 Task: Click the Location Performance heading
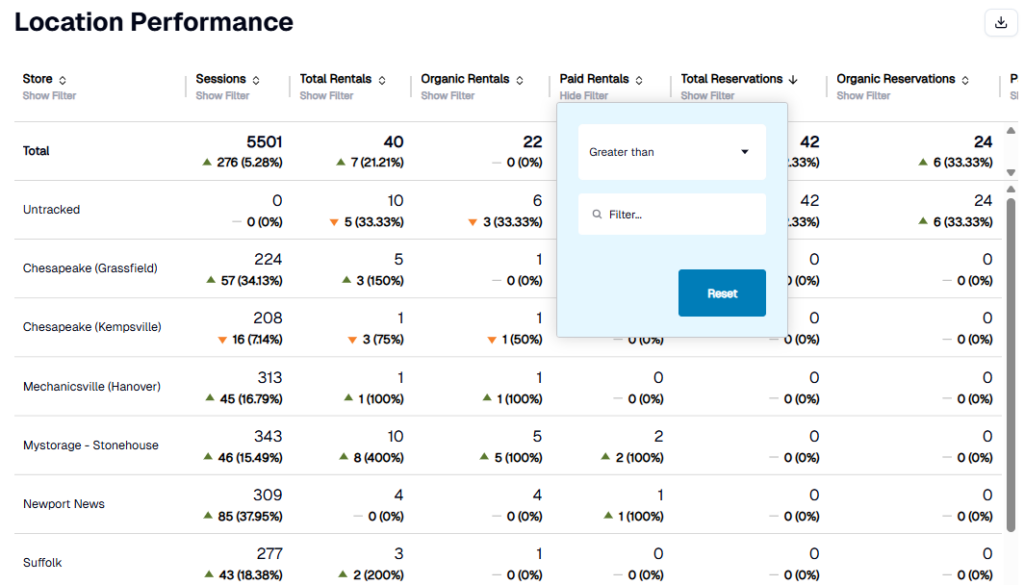[154, 22]
